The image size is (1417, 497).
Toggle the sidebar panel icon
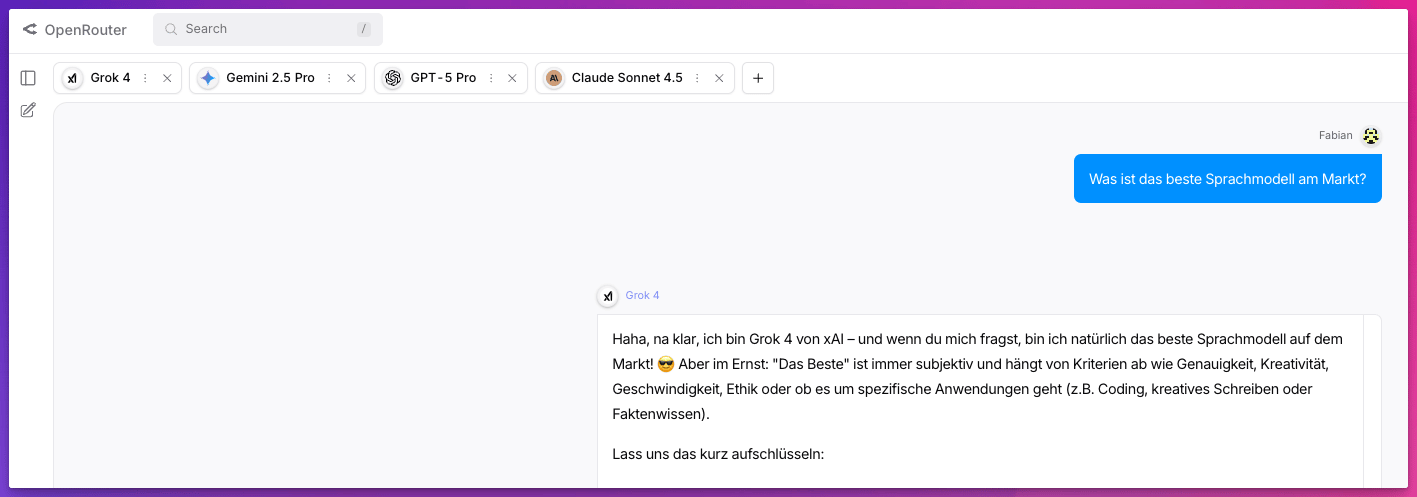click(28, 78)
